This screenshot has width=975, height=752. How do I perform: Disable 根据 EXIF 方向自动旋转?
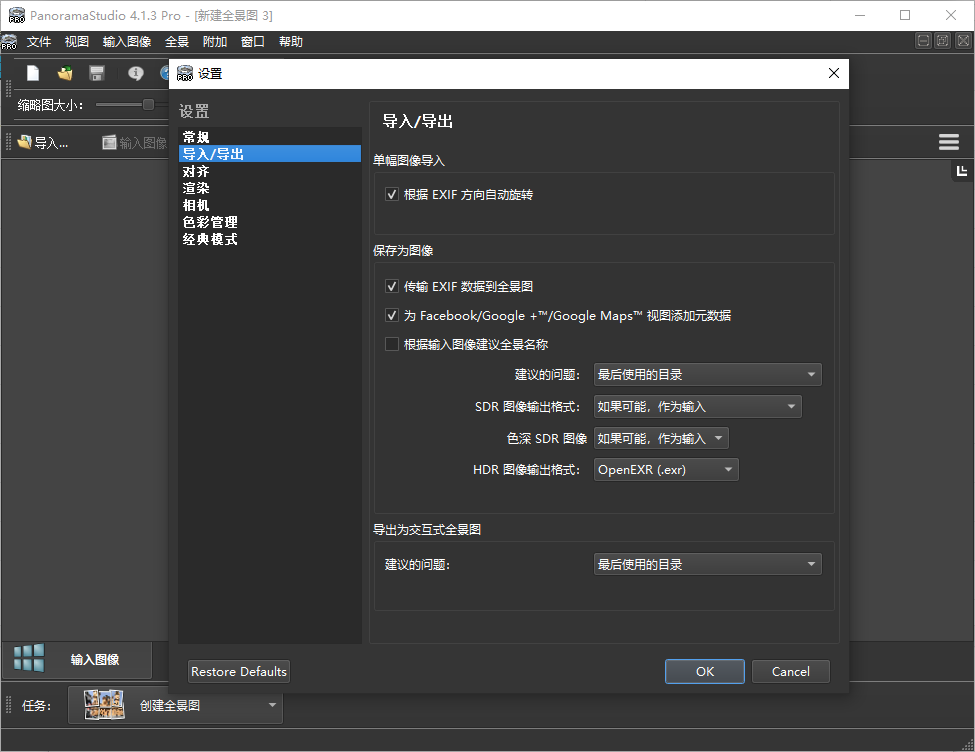click(392, 194)
